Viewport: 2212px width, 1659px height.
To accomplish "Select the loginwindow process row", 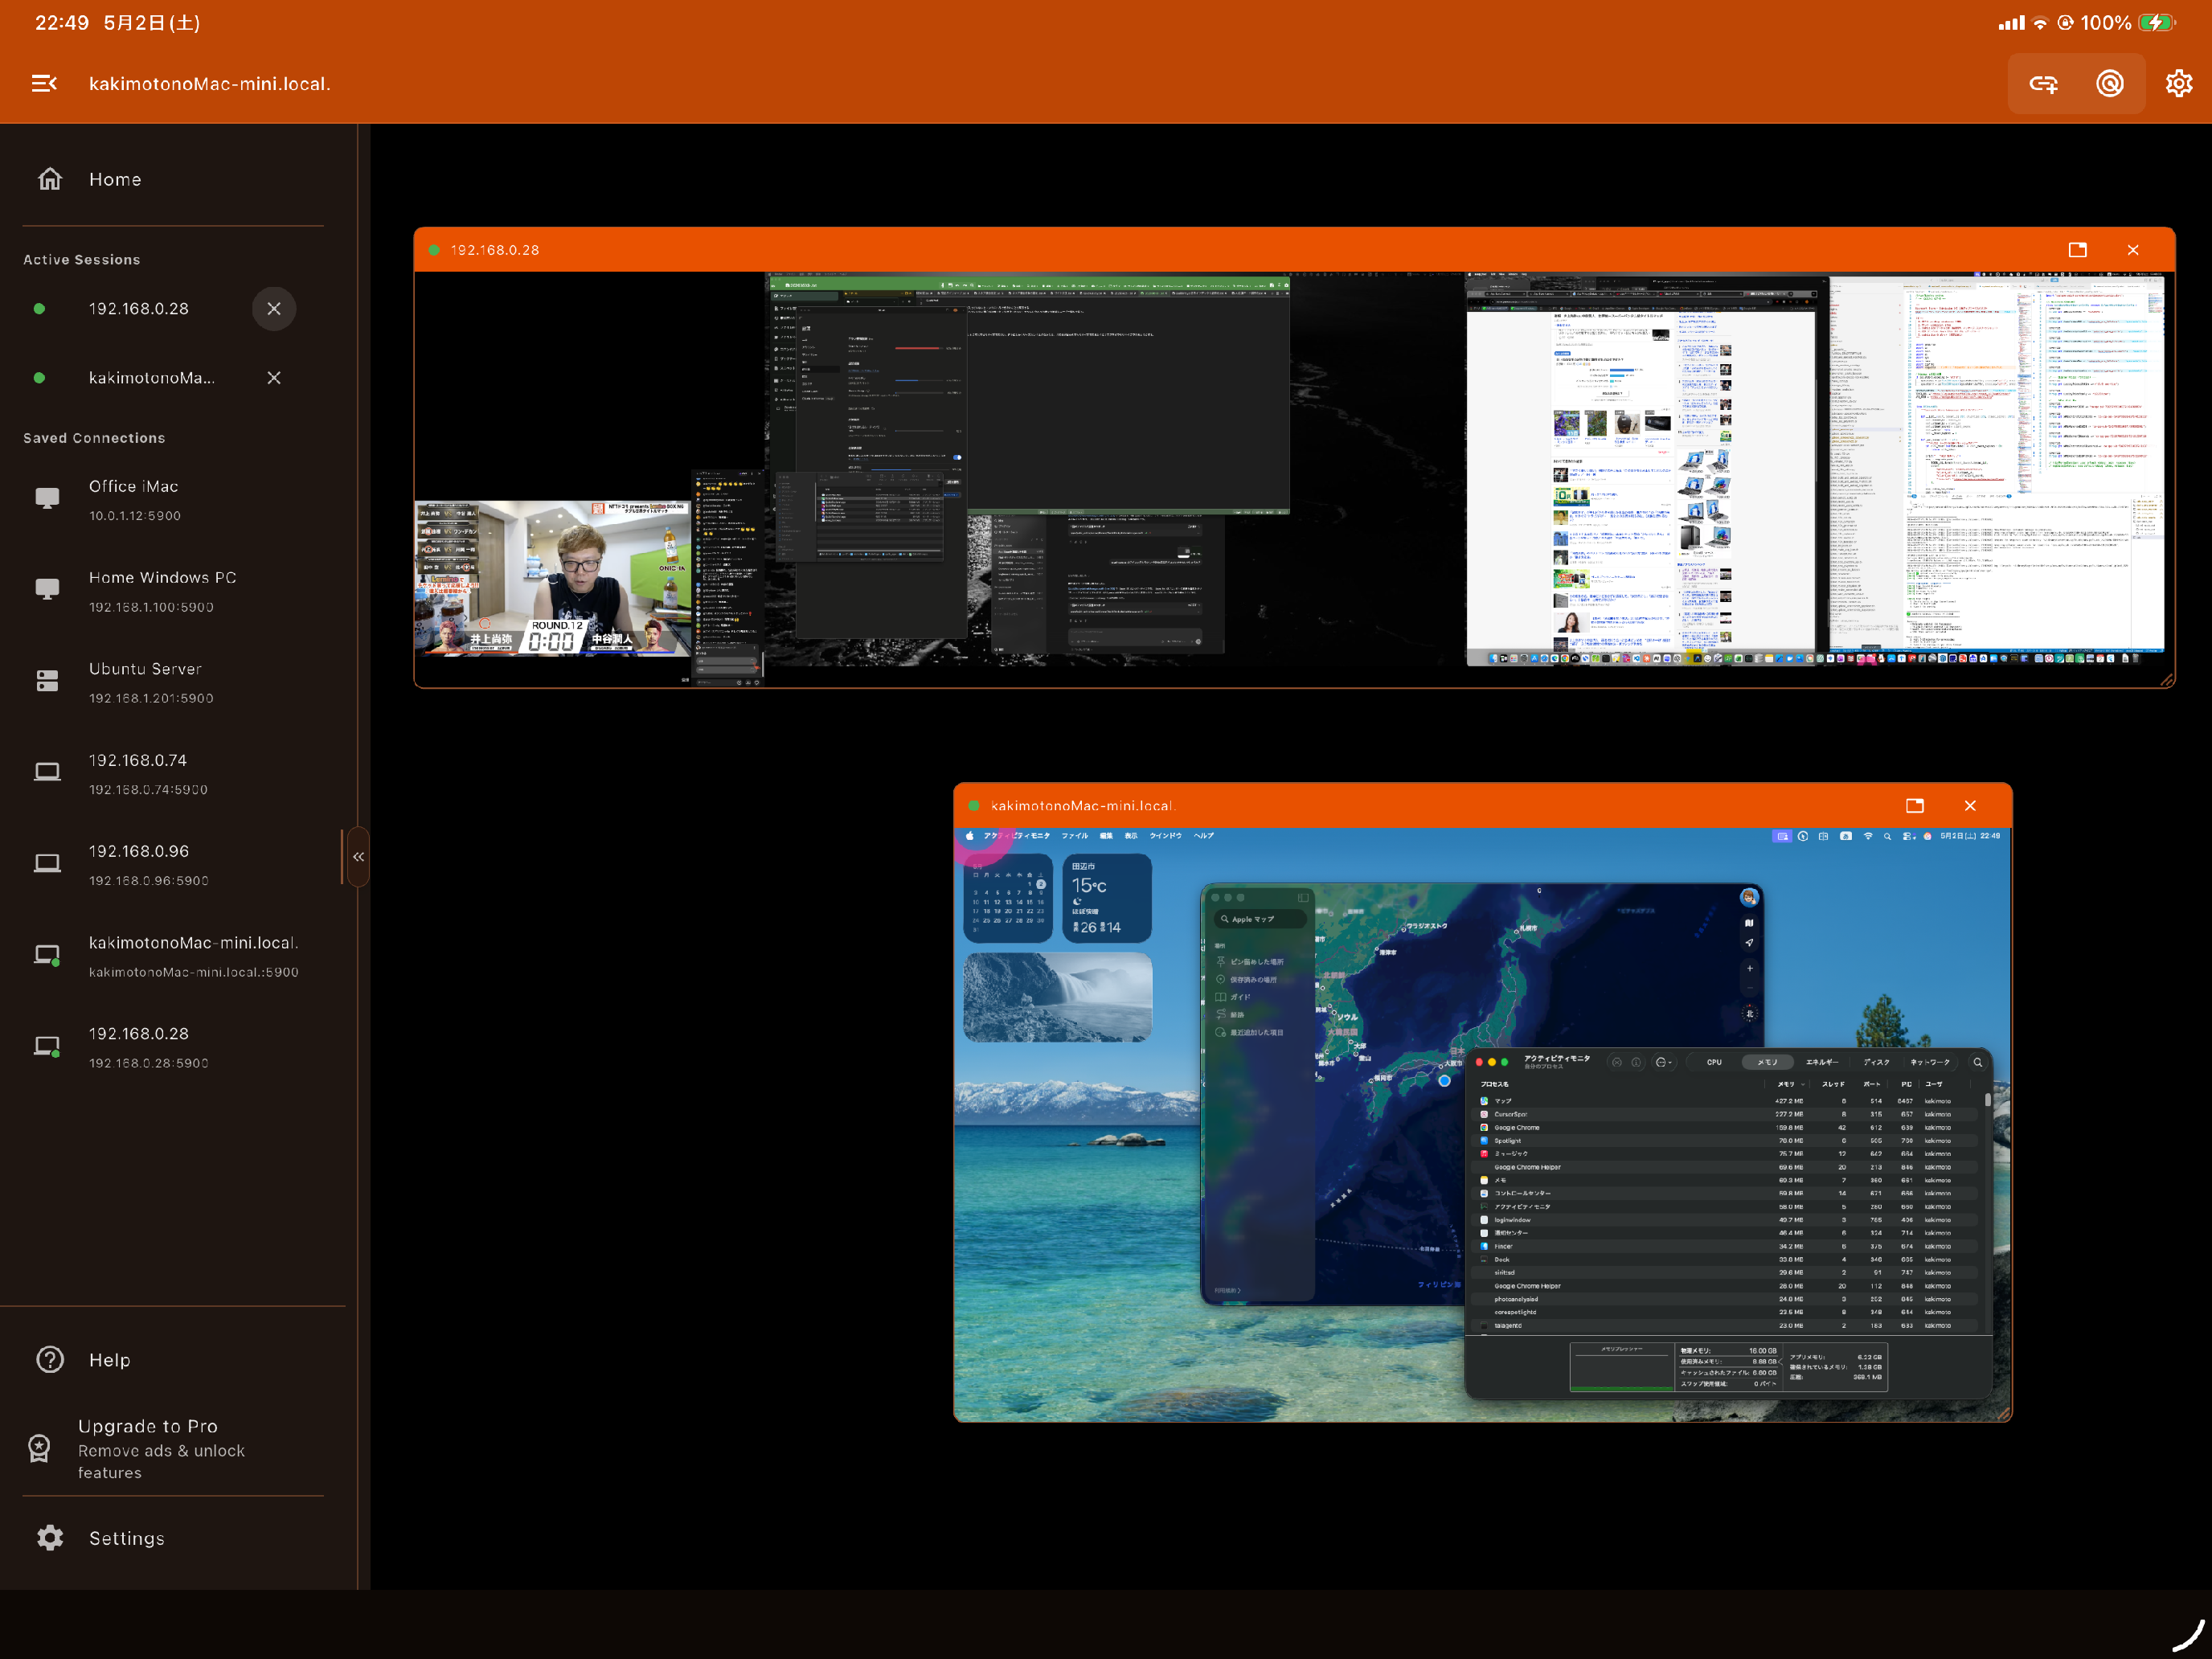I will click(x=1726, y=1220).
